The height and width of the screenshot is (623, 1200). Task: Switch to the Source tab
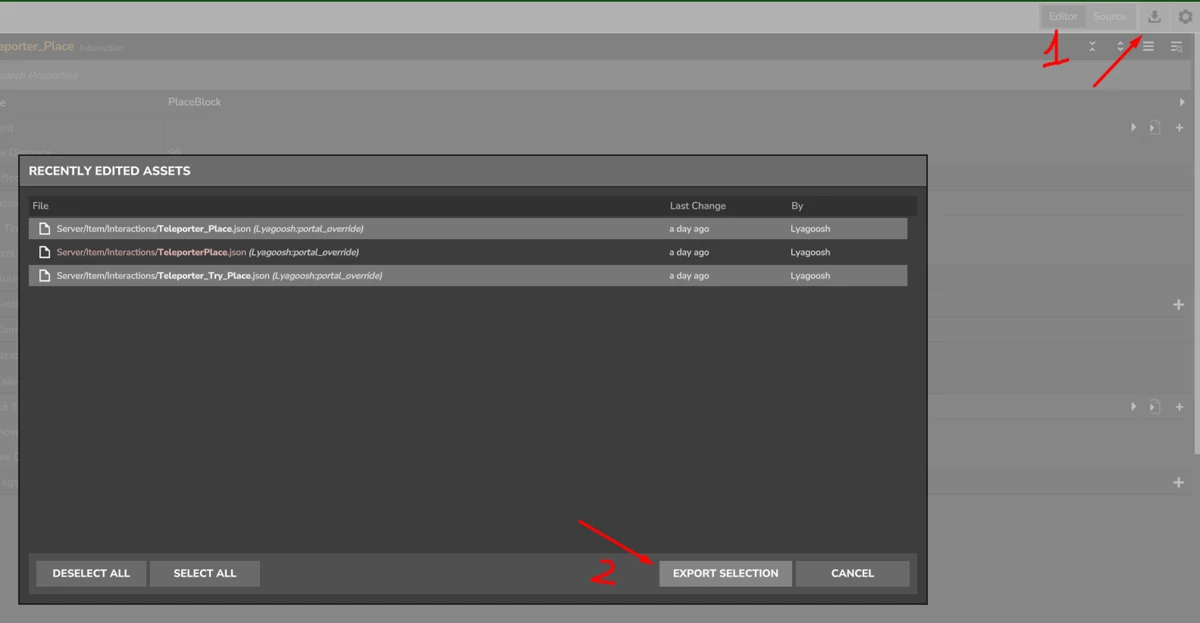pyautogui.click(x=1109, y=17)
